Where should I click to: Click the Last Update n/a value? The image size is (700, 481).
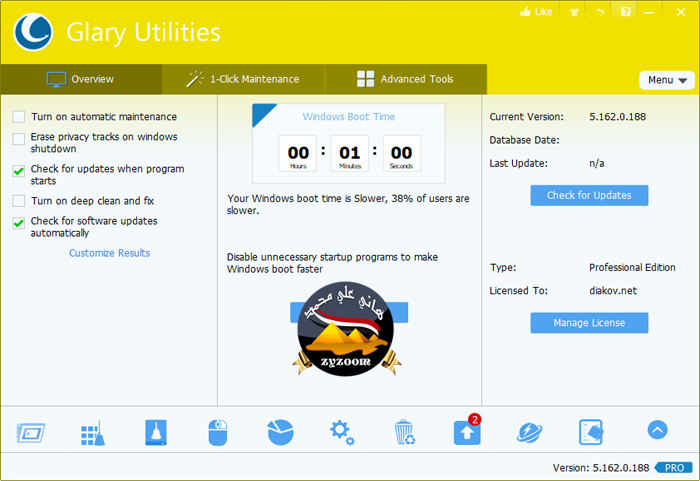click(x=596, y=163)
